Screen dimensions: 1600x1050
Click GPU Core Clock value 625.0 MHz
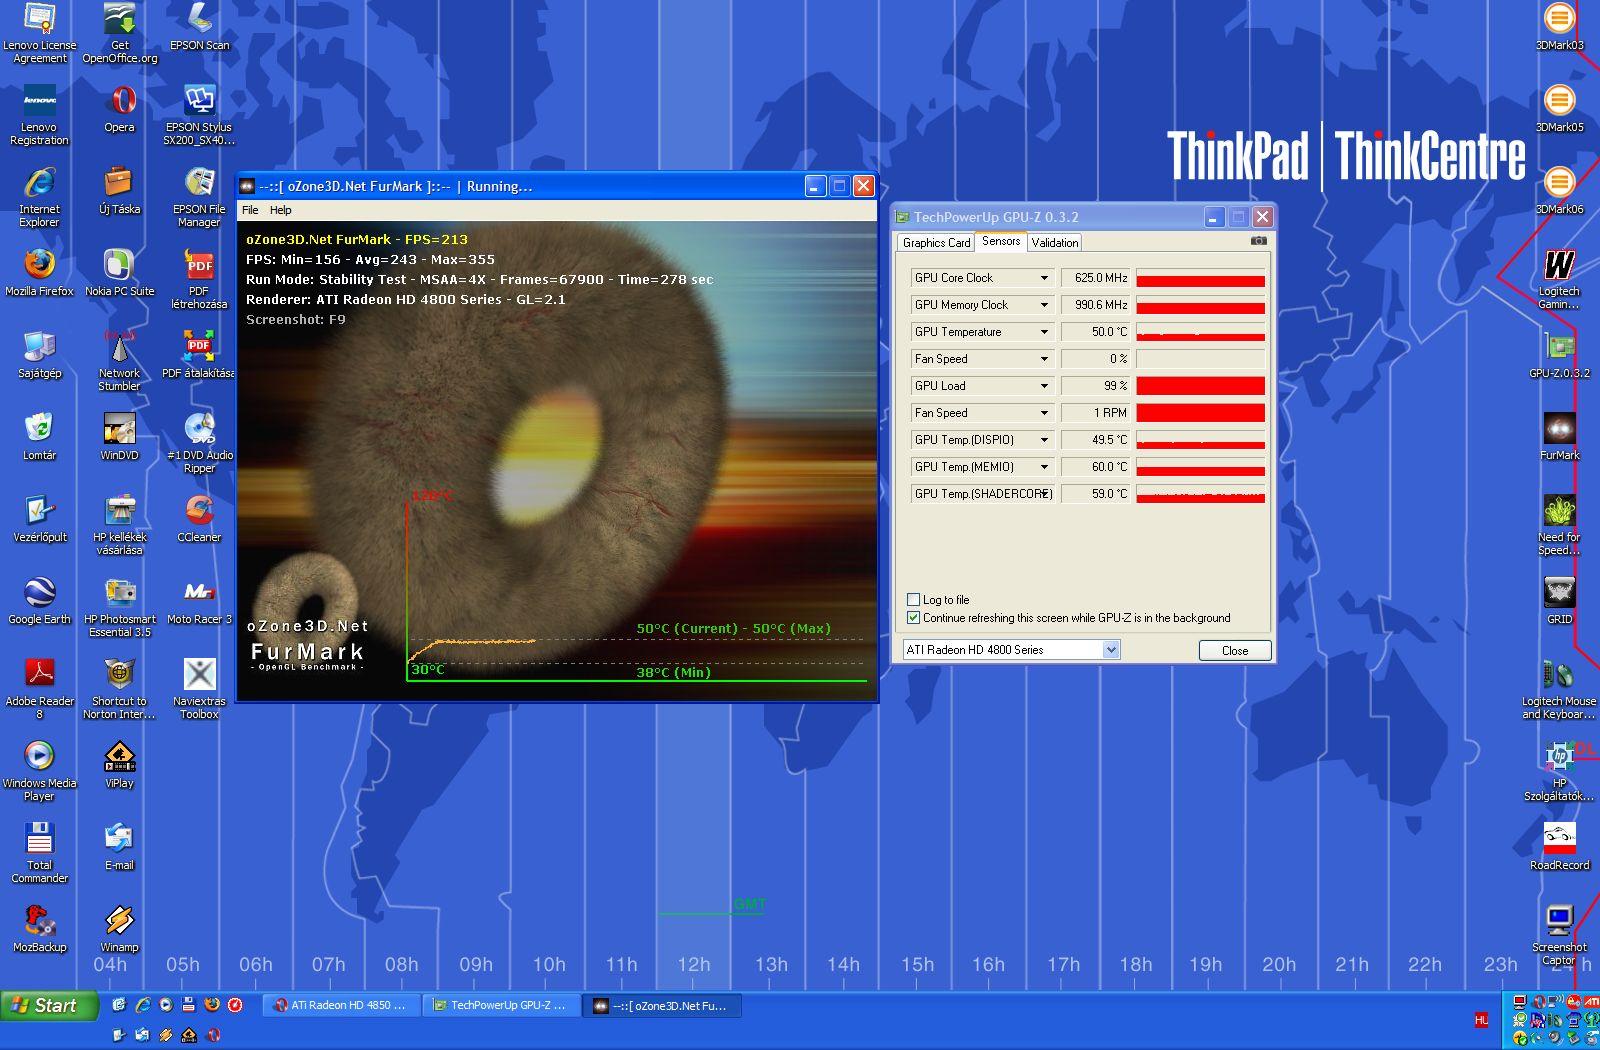tap(1096, 278)
